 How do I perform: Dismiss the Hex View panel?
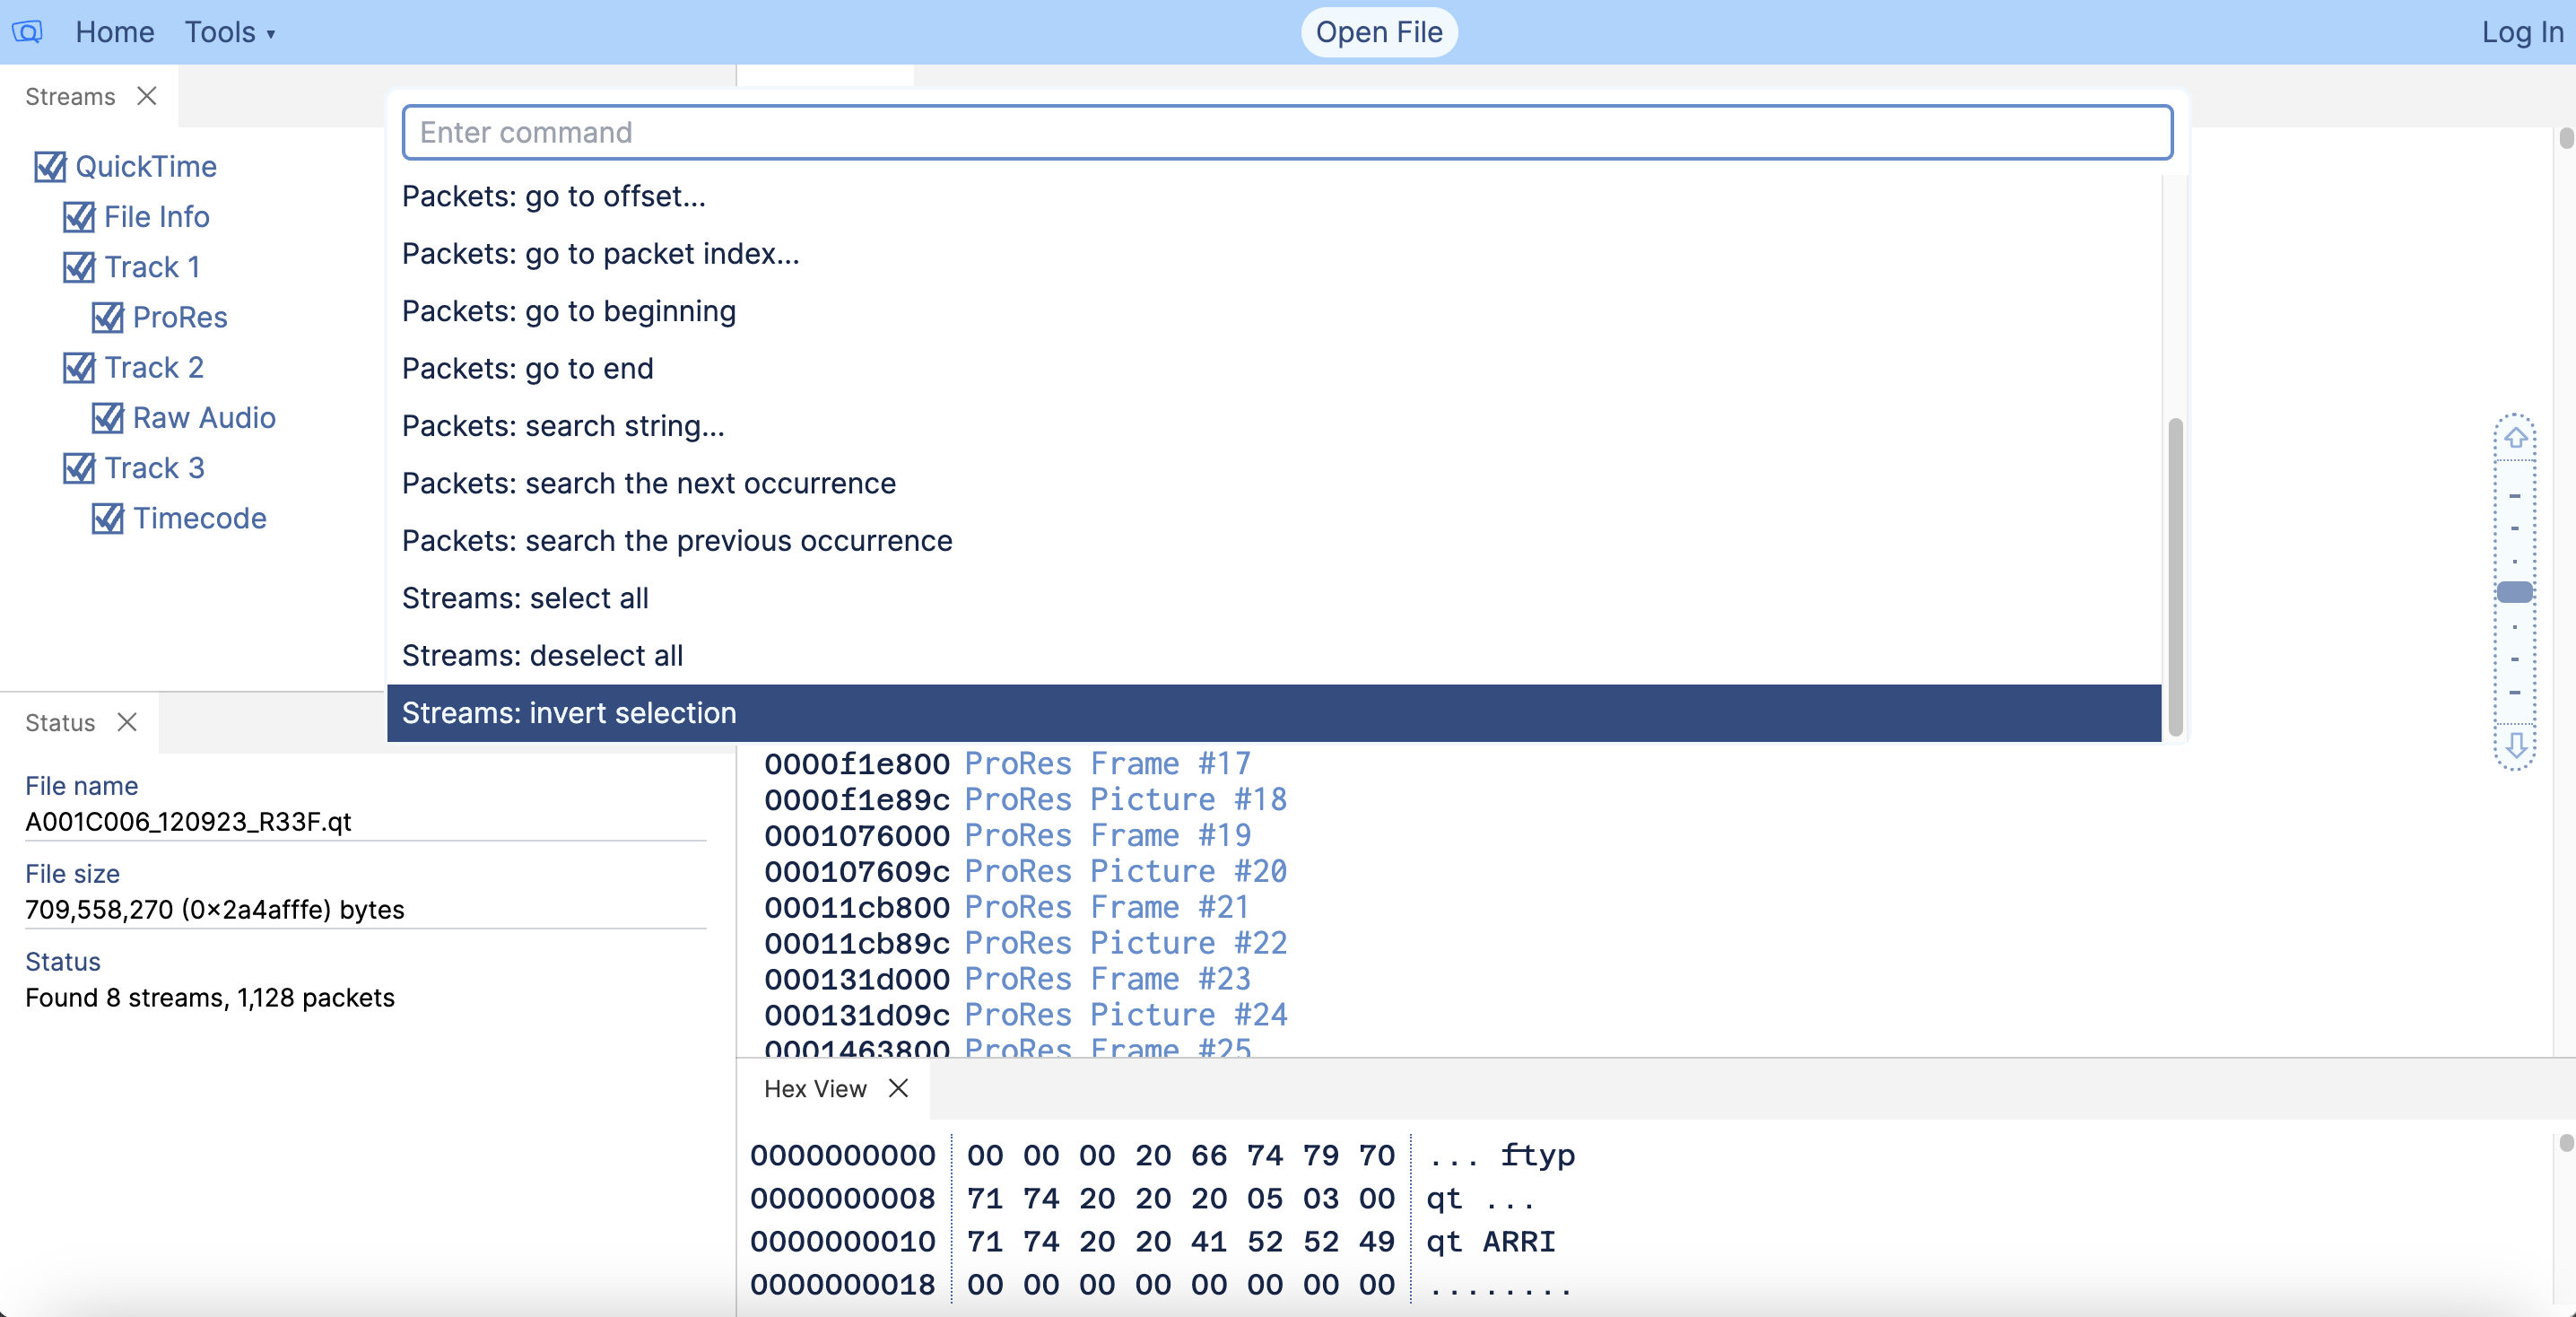(x=897, y=1089)
